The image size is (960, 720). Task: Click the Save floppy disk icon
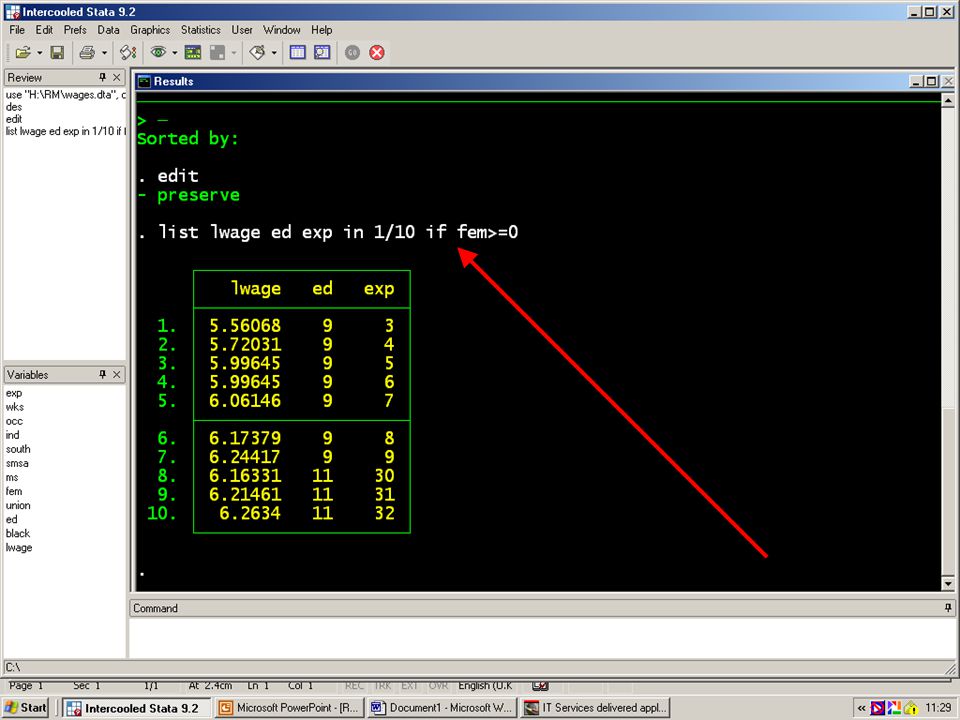pyautogui.click(x=57, y=53)
